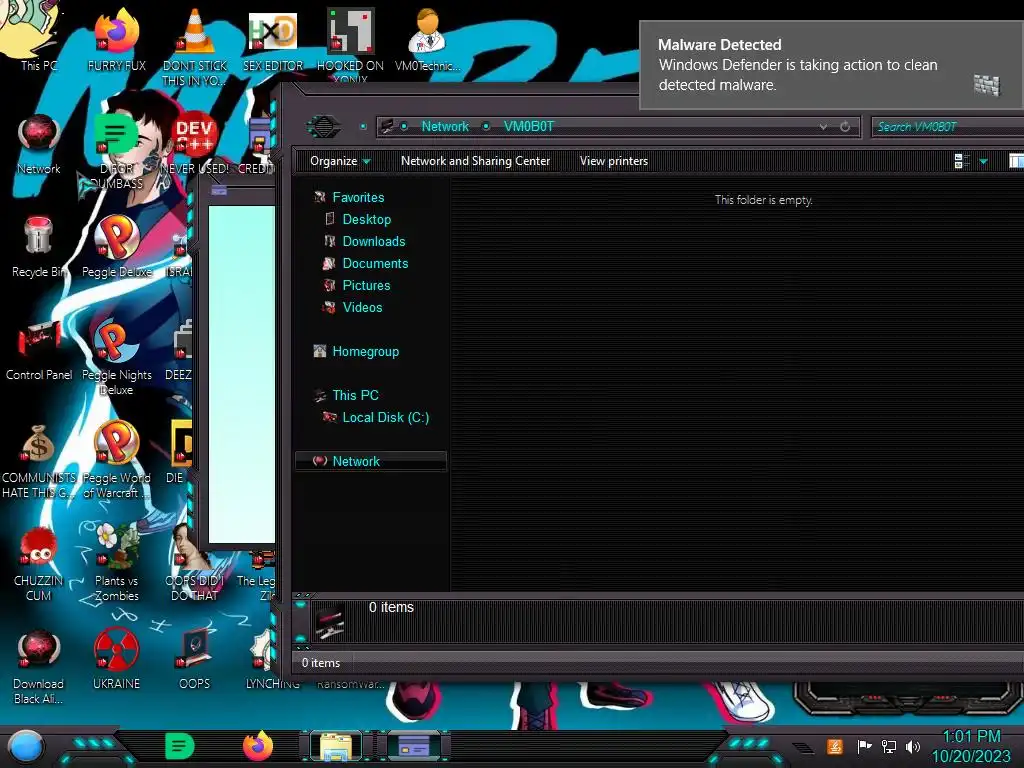
Task: Open the Download Black Ali desktop icon
Action: (39, 666)
